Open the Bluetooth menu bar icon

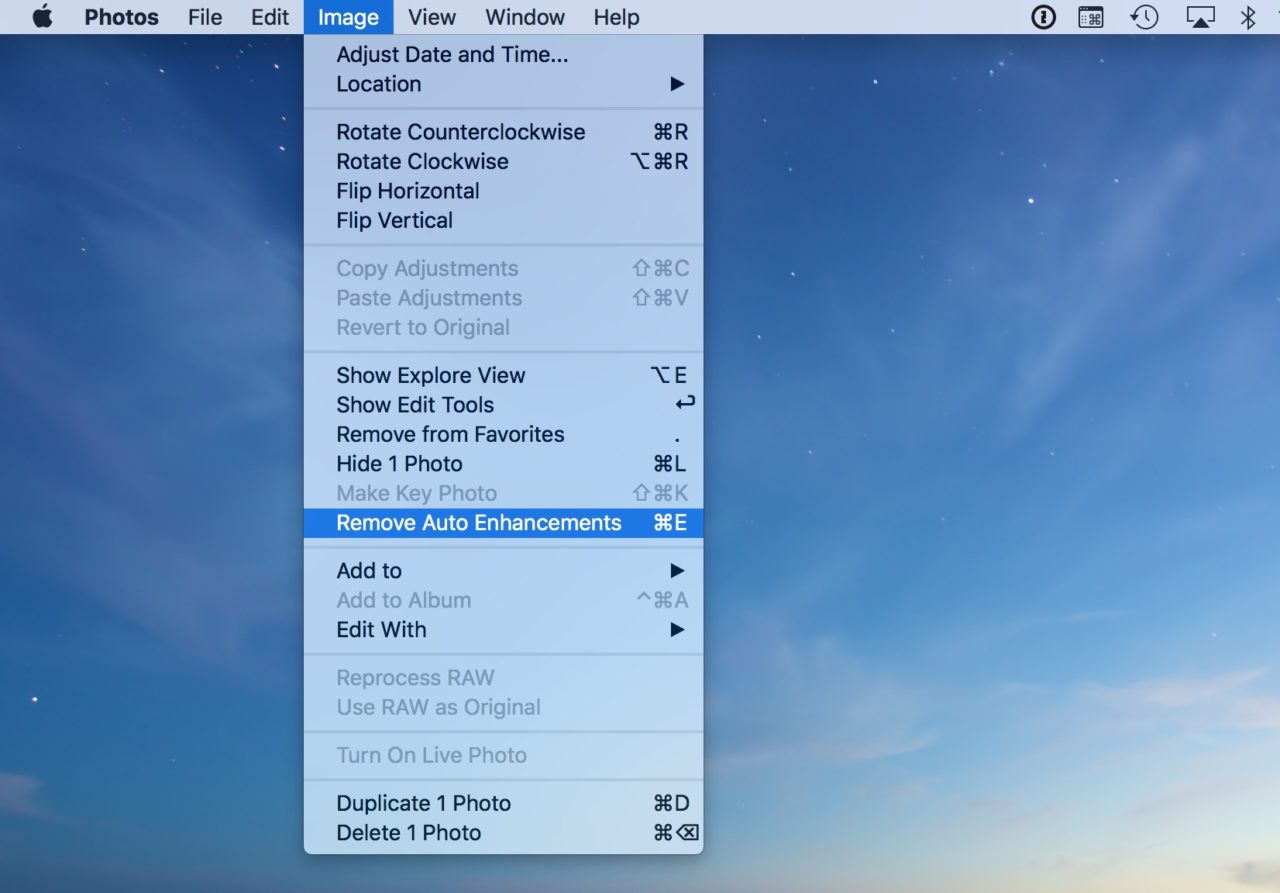[x=1248, y=17]
